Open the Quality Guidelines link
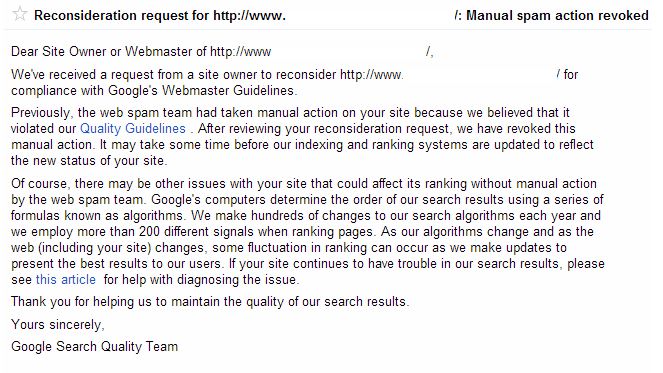The height and width of the screenshot is (373, 663). point(133,128)
